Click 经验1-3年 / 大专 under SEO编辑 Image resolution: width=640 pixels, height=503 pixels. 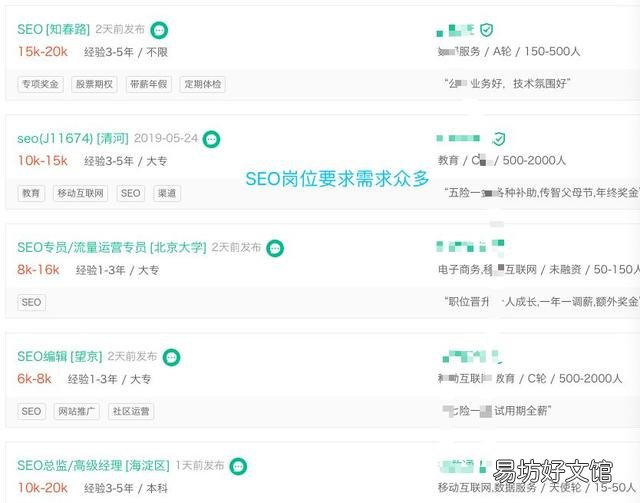click(109, 379)
